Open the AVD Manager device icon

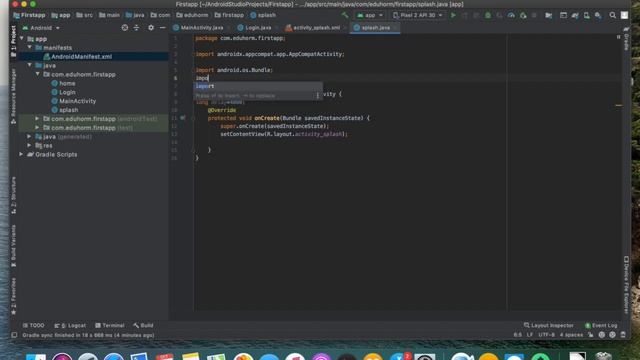[x=587, y=15]
